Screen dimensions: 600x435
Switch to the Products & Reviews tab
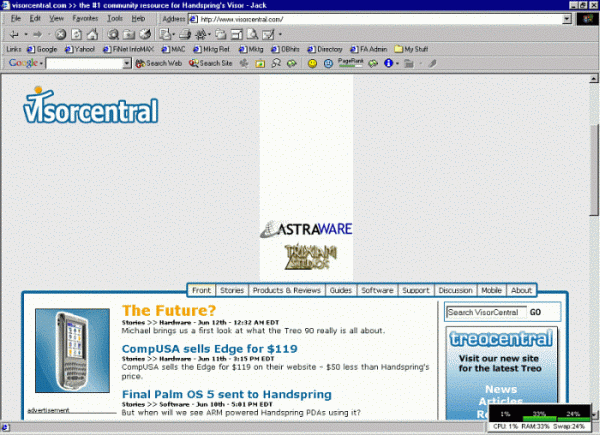[286, 290]
